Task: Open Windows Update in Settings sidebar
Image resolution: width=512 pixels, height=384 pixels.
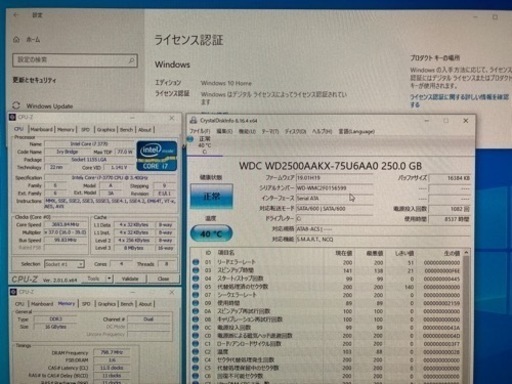Action: coord(50,106)
